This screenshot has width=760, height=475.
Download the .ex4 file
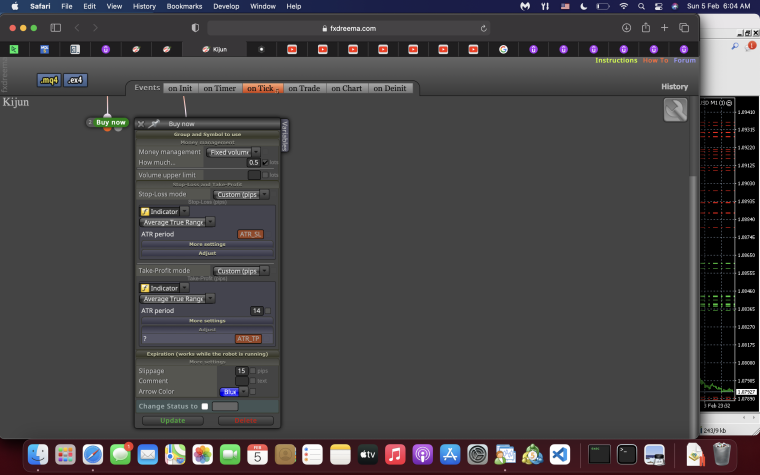[x=75, y=80]
